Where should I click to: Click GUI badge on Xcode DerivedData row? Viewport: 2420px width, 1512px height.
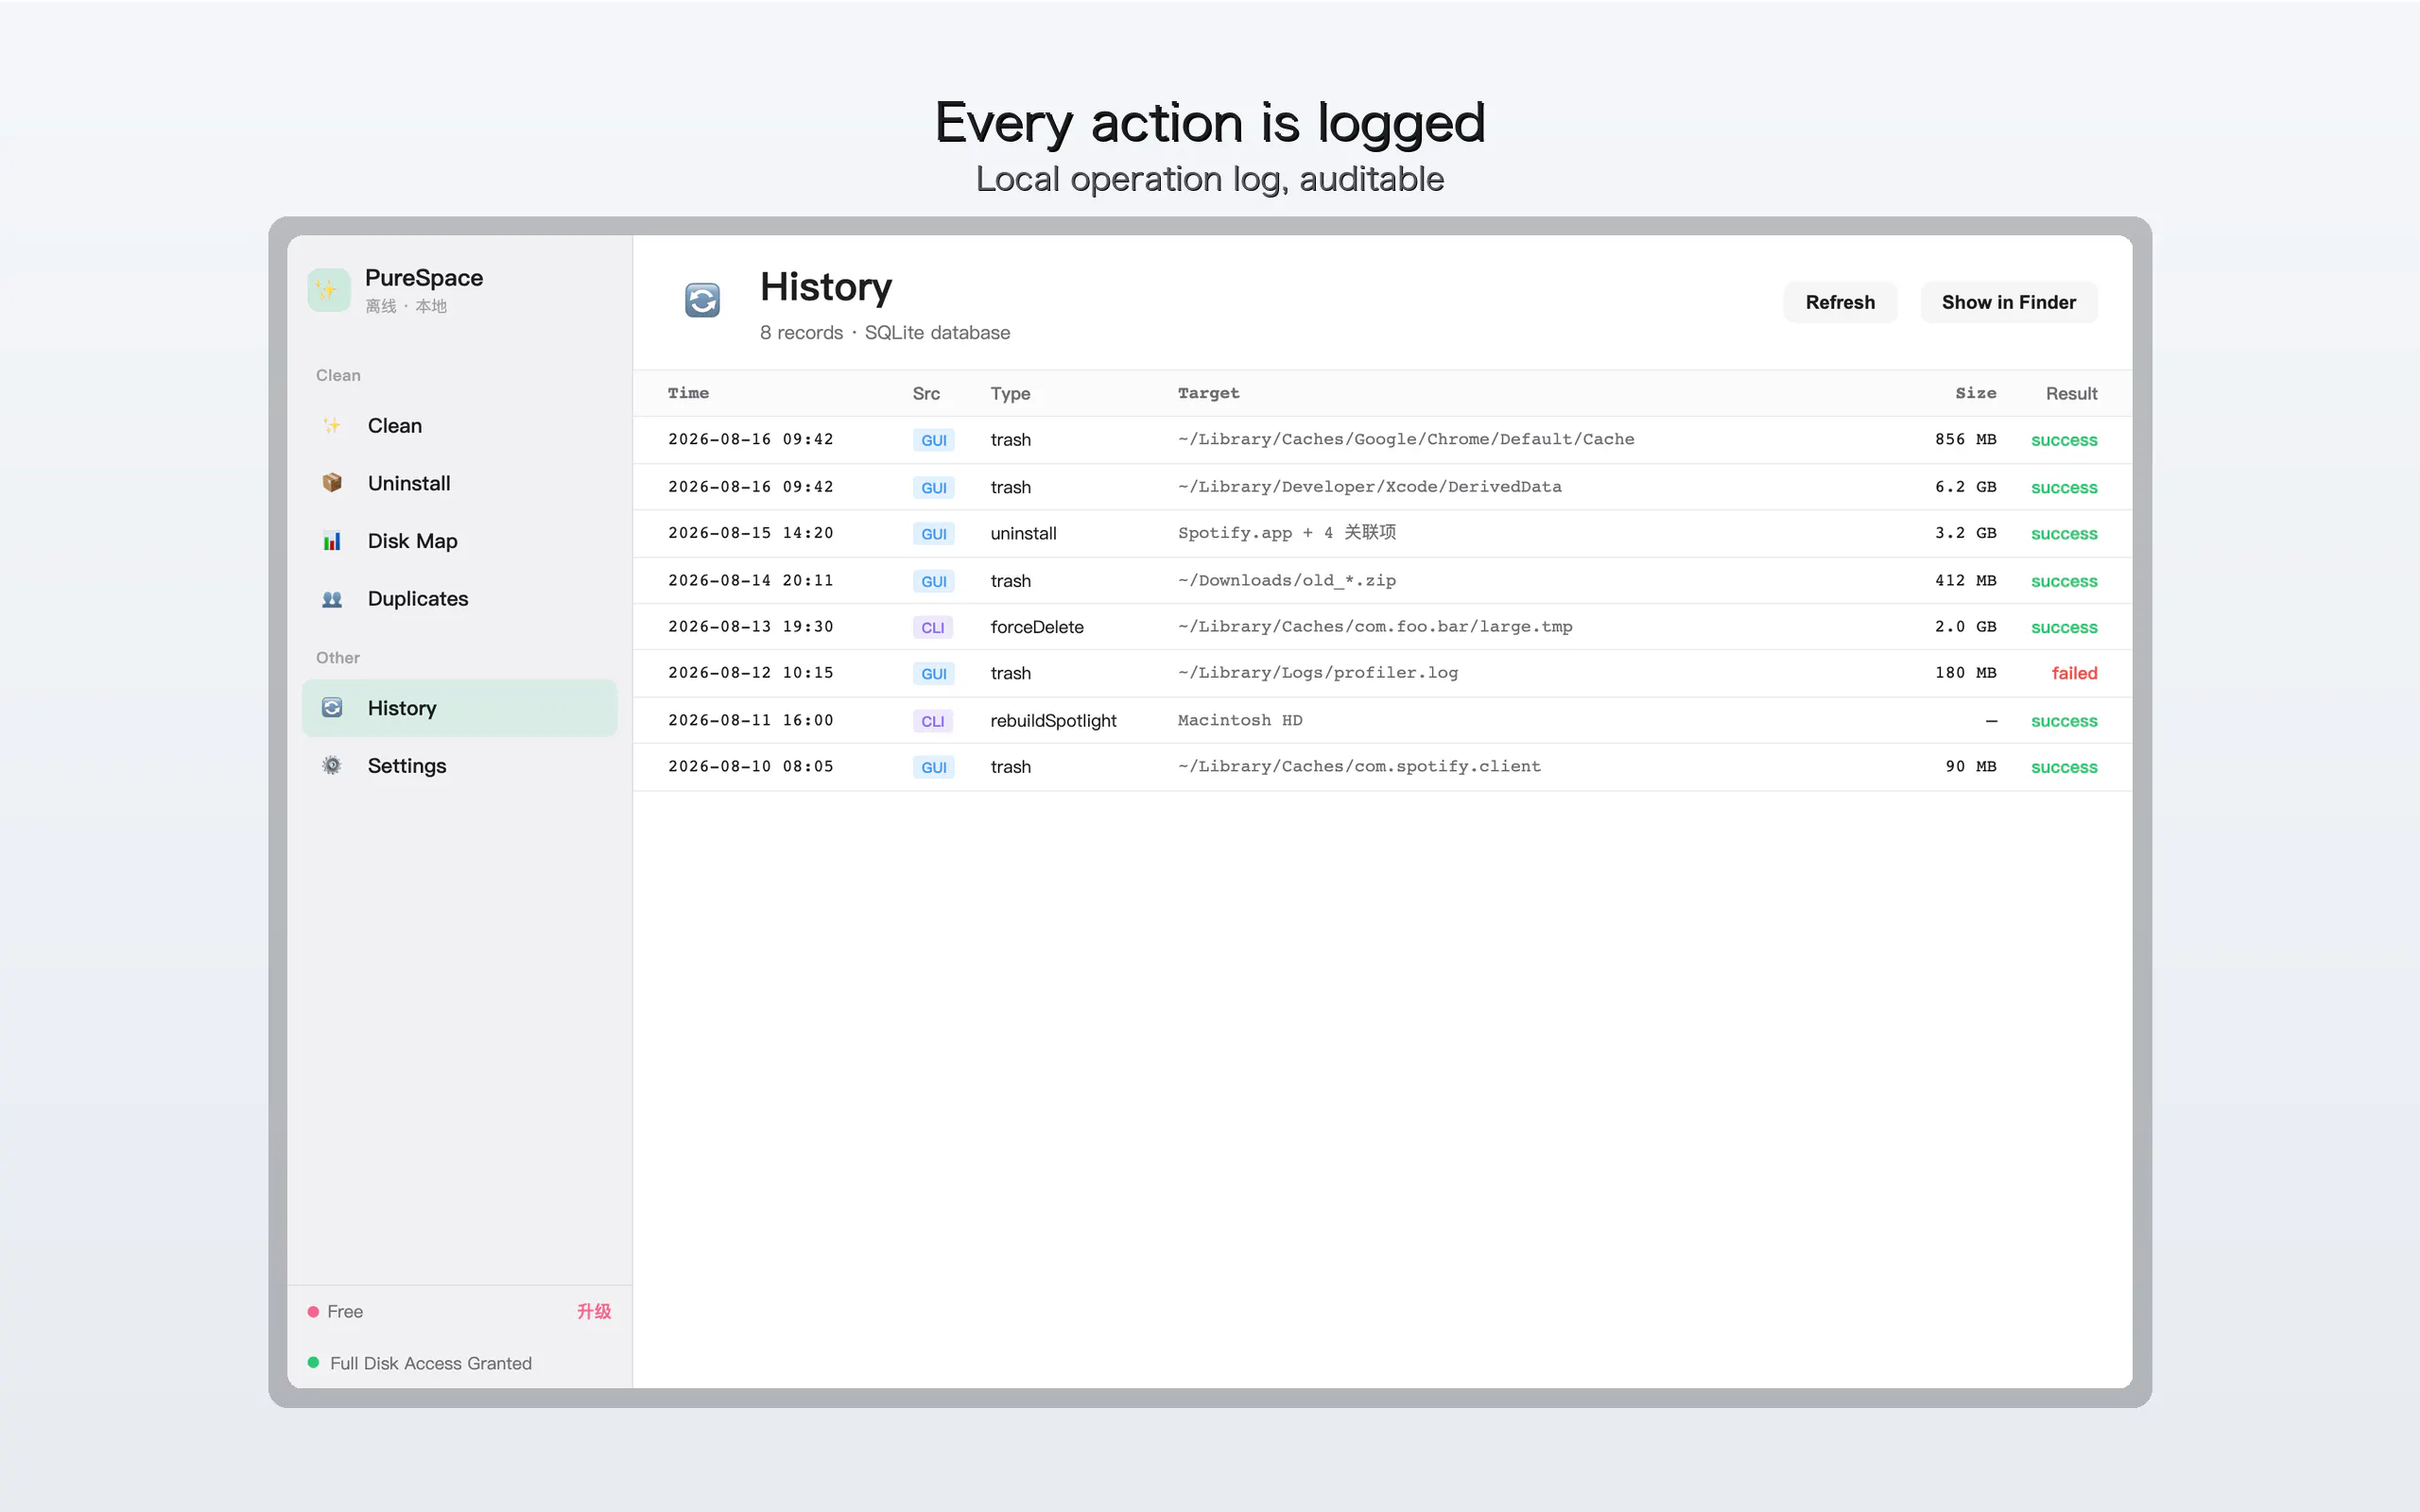pos(933,487)
